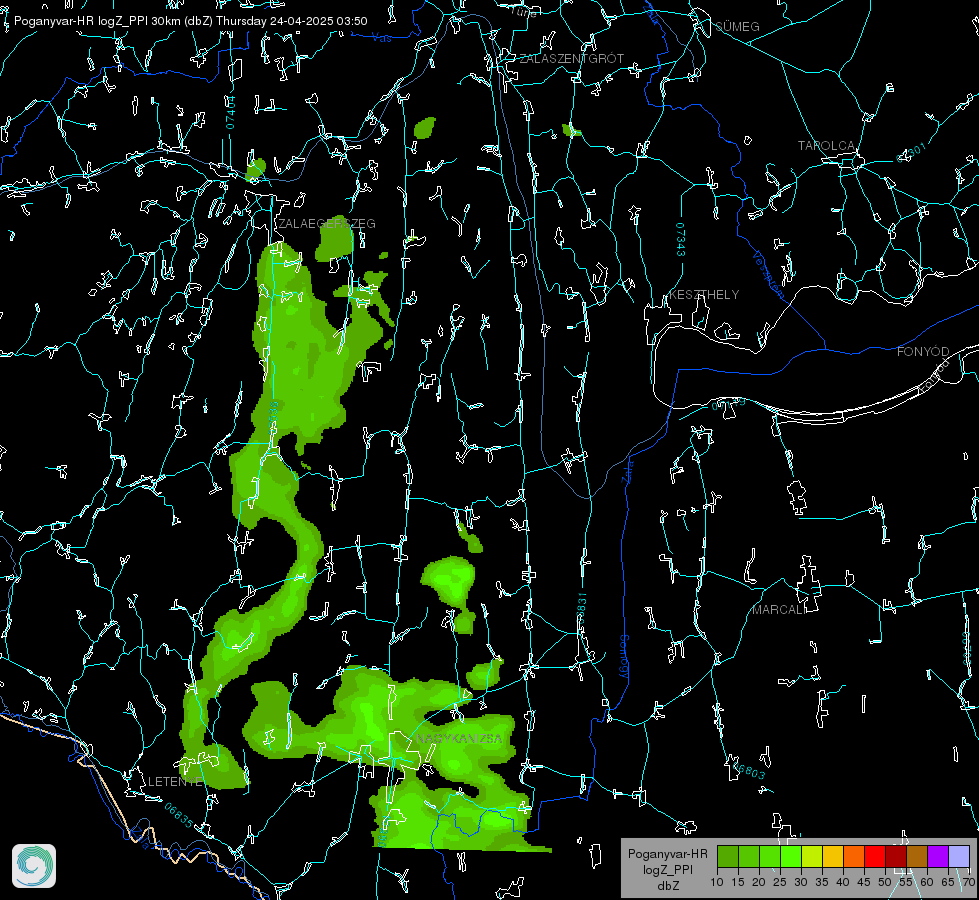Click the 07343 road number label
This screenshot has height=900, width=979.
pos(681,240)
